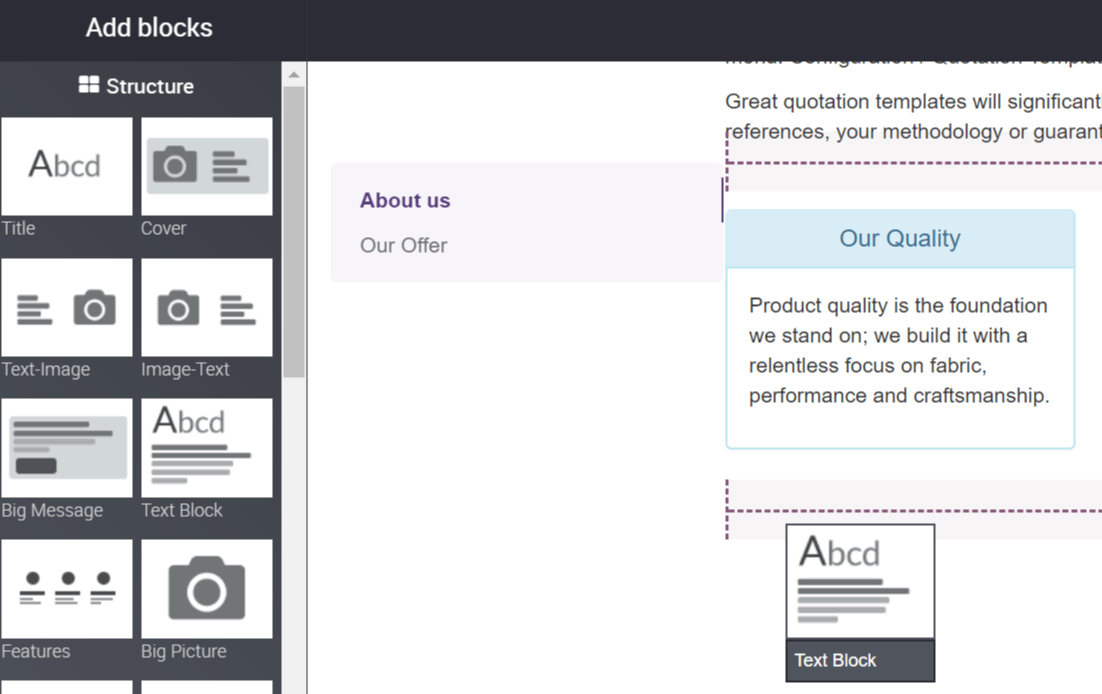Image resolution: width=1102 pixels, height=694 pixels.
Task: Pick the Big Picture block icon
Action: 207,589
